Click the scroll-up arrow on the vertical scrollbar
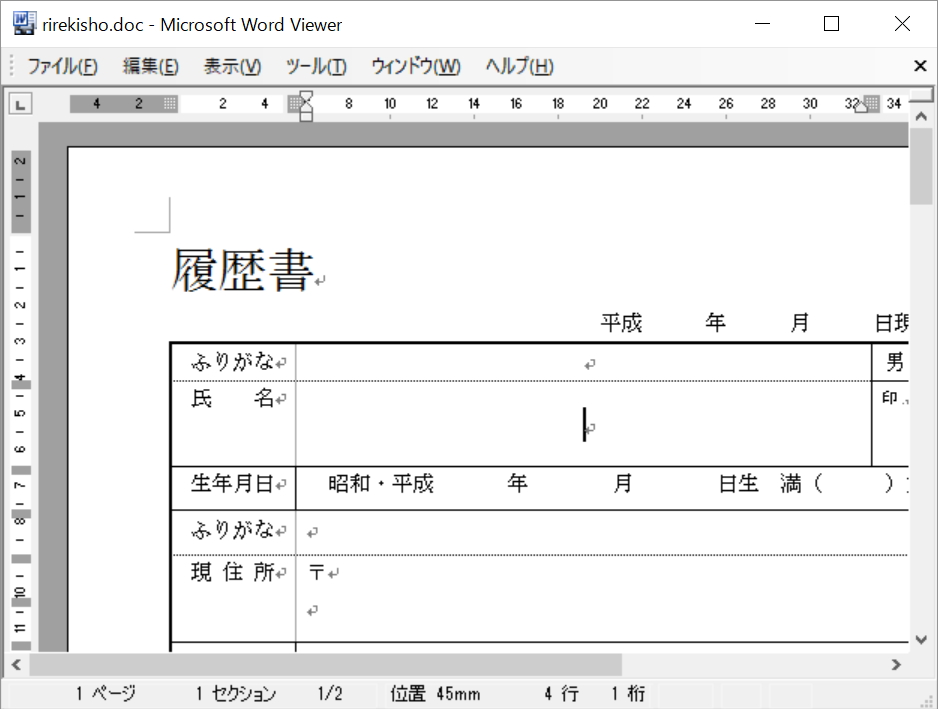Screen dimensions: 938x709 [x=922, y=115]
